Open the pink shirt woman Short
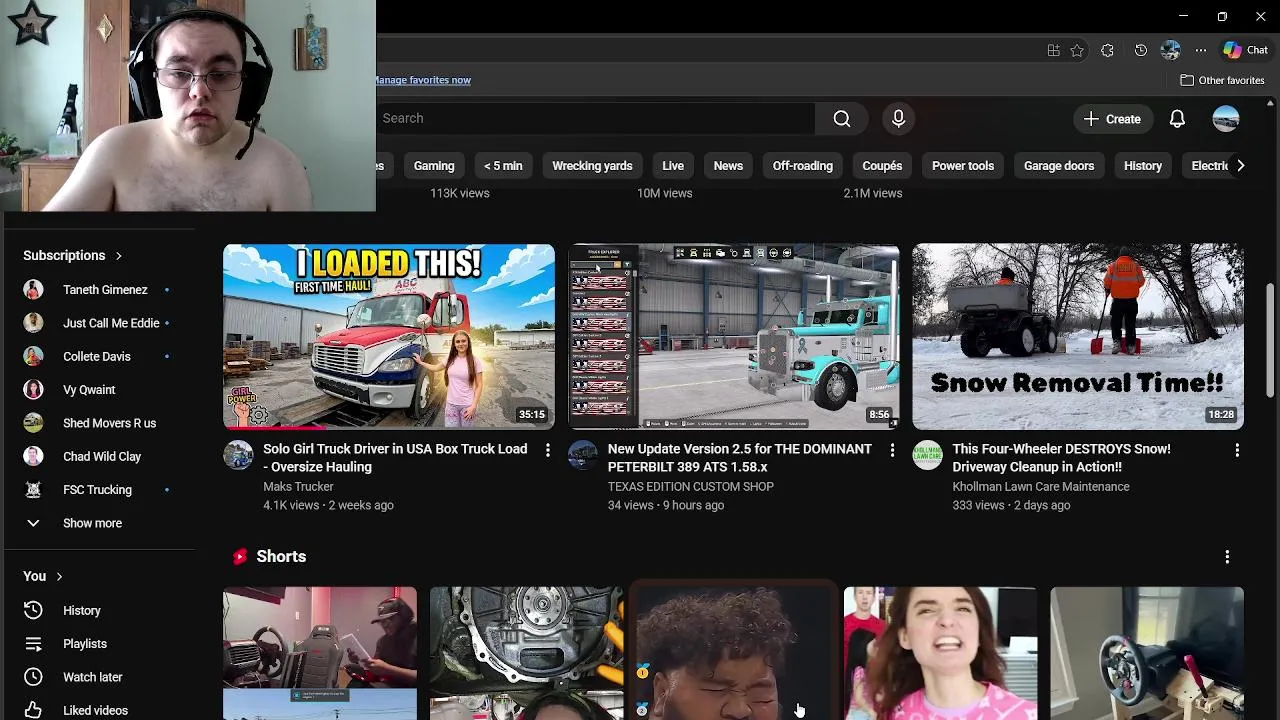Image resolution: width=1280 pixels, height=720 pixels. (940, 653)
